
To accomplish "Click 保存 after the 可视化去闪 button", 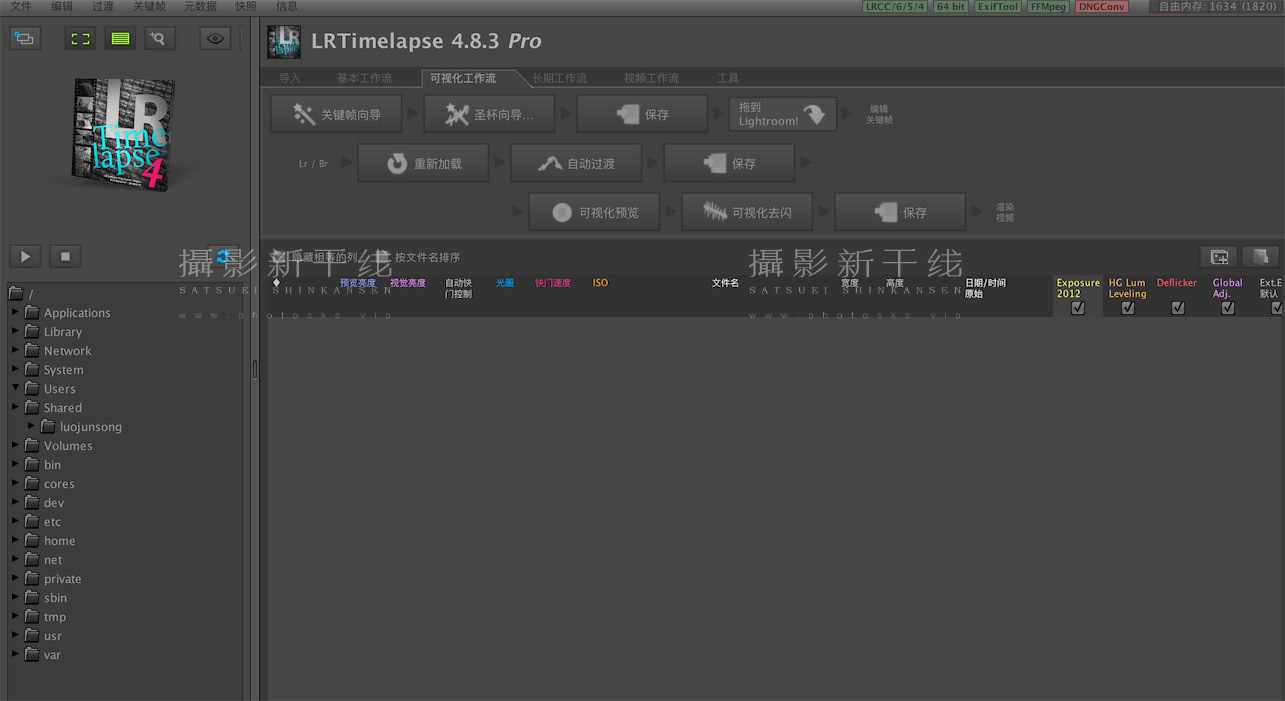I will point(900,212).
